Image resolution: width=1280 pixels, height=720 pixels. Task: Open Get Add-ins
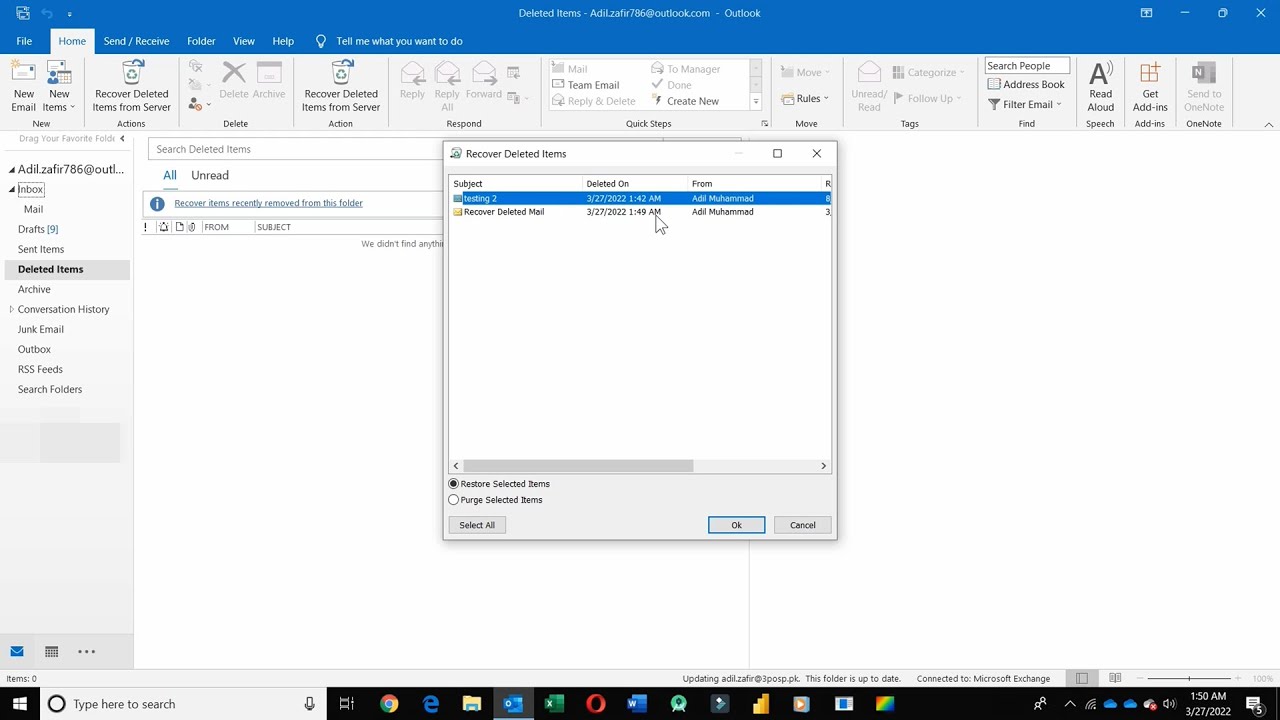tap(1150, 87)
